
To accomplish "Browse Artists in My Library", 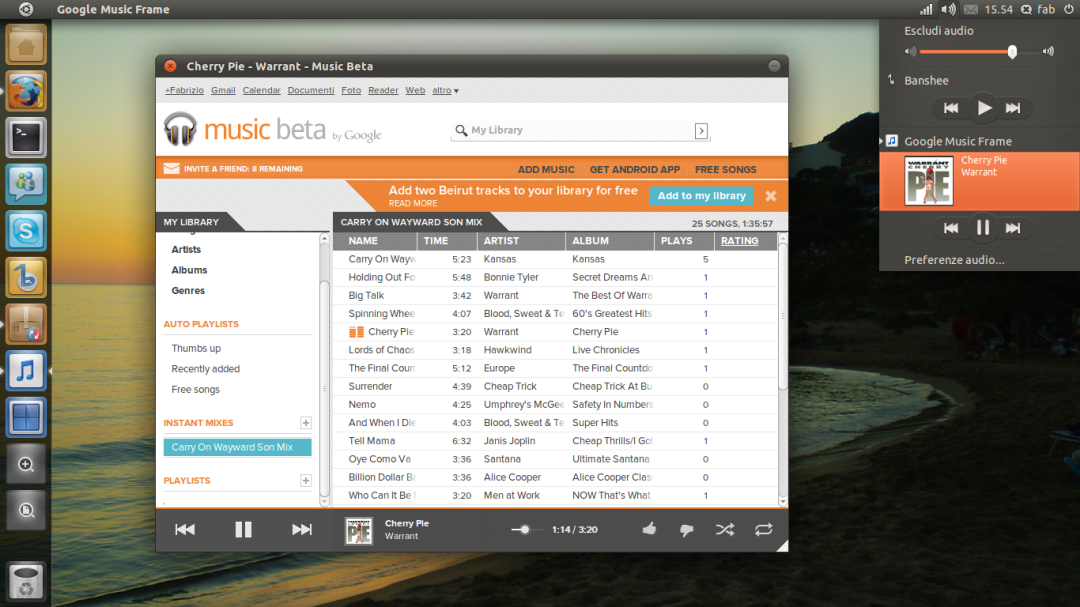I will point(186,249).
